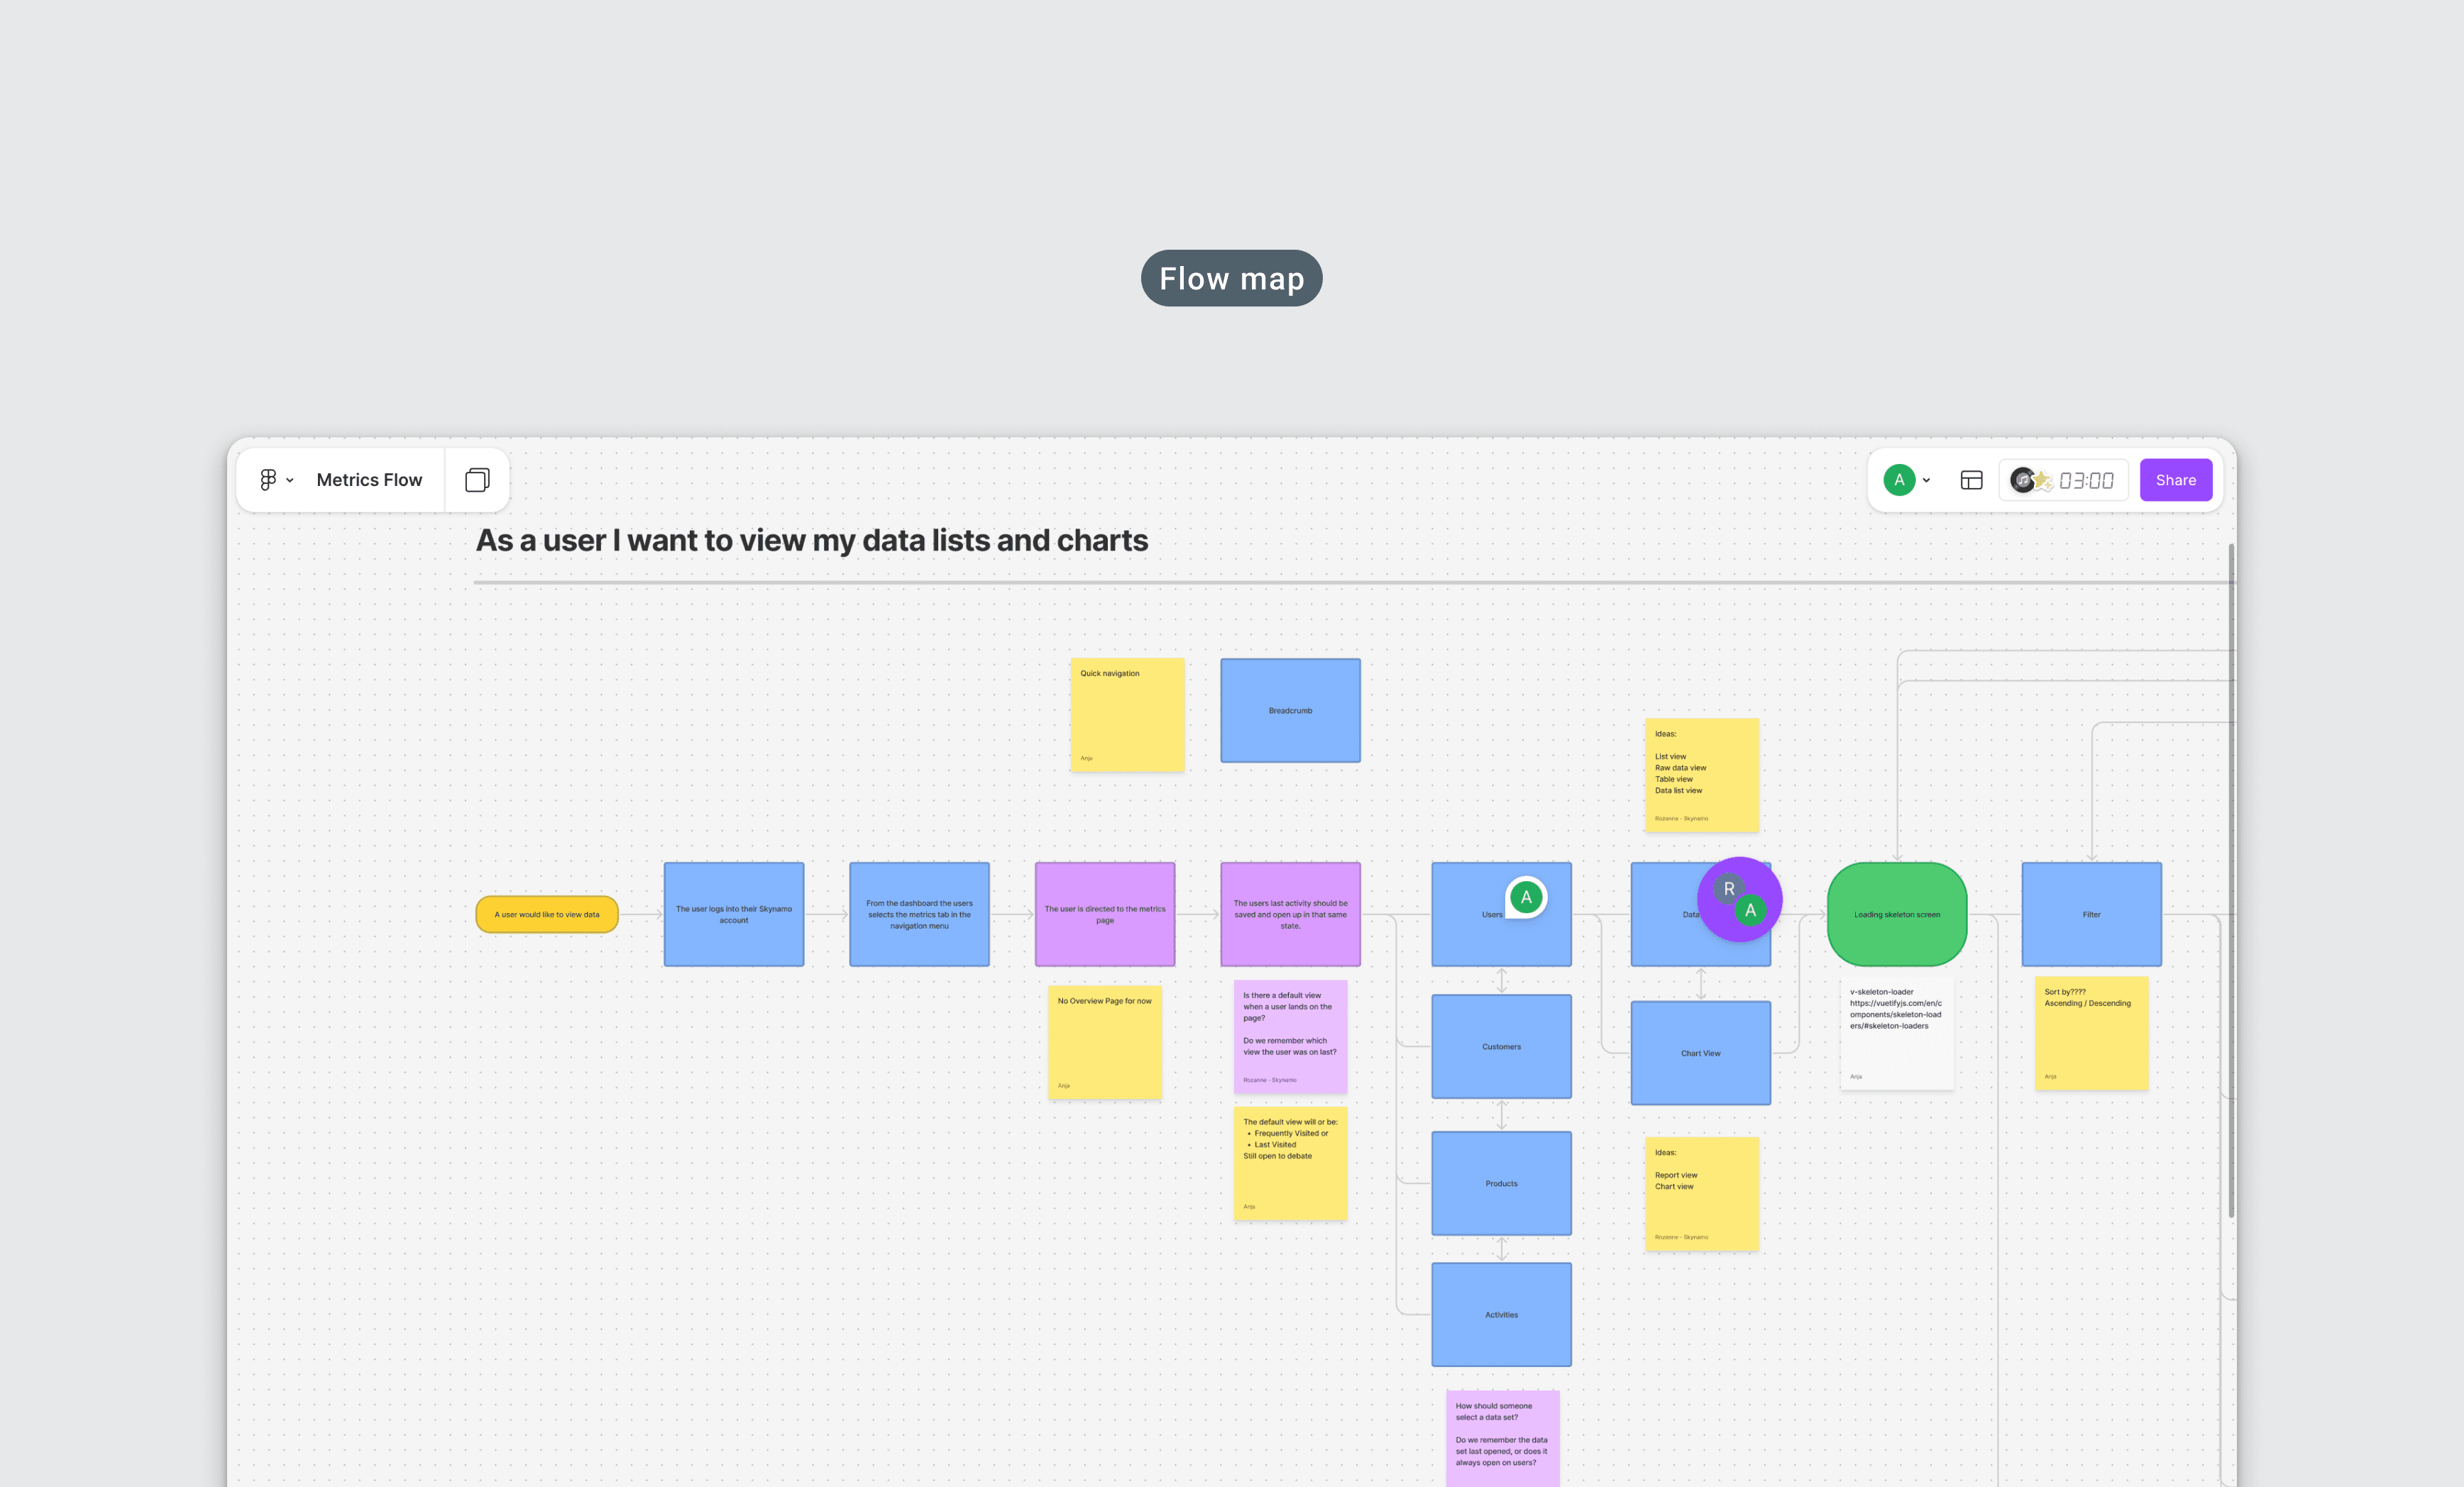Select the Chart View blue box

pyautogui.click(x=1700, y=1053)
